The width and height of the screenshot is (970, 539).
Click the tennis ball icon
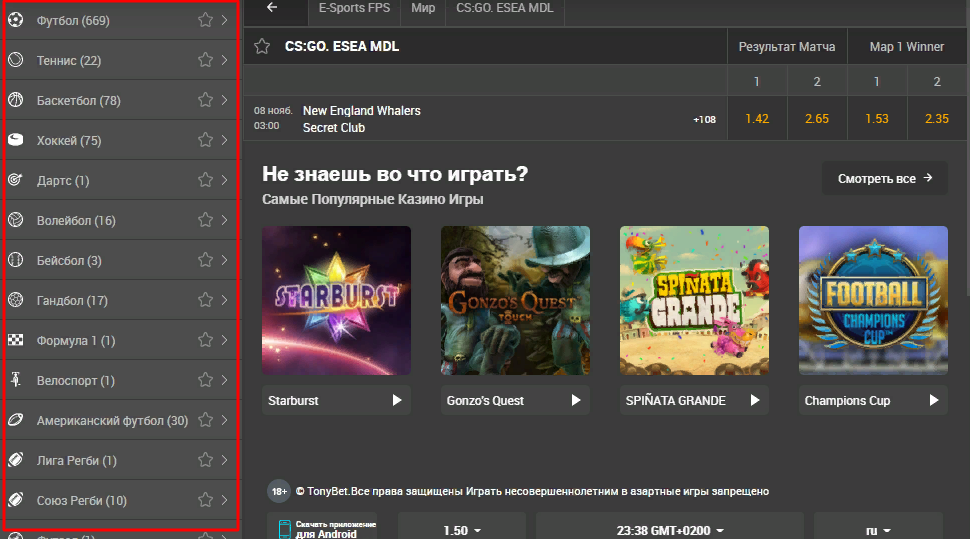(x=15, y=60)
